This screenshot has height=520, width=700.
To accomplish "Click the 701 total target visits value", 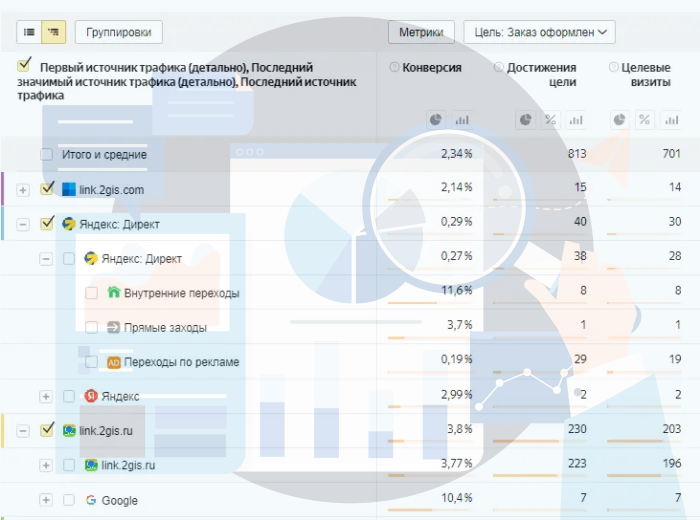I will click(671, 154).
